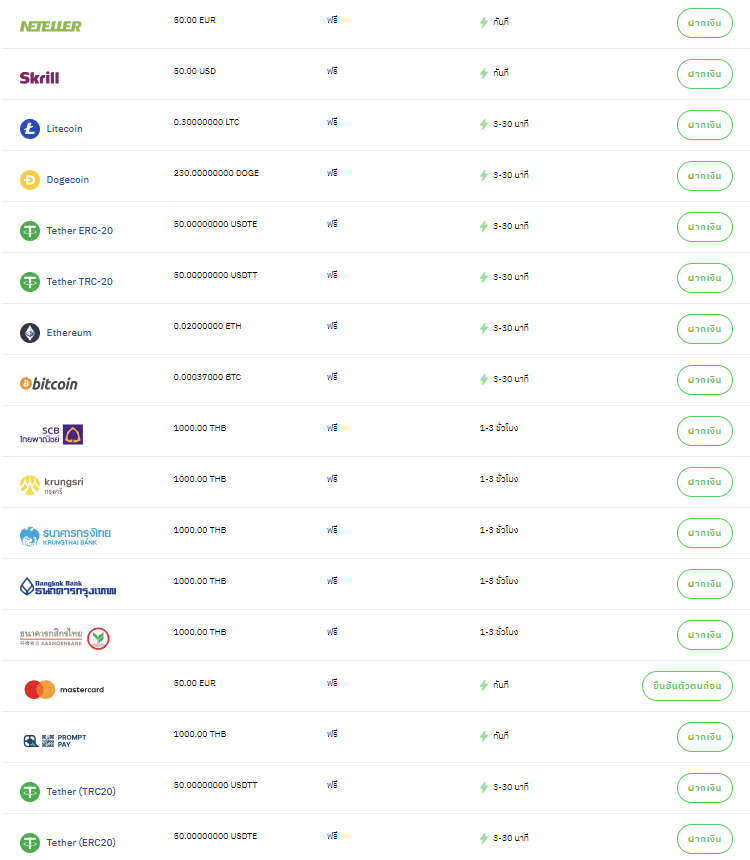
Task: Click the Ethereum diamond icon
Action: [30, 333]
